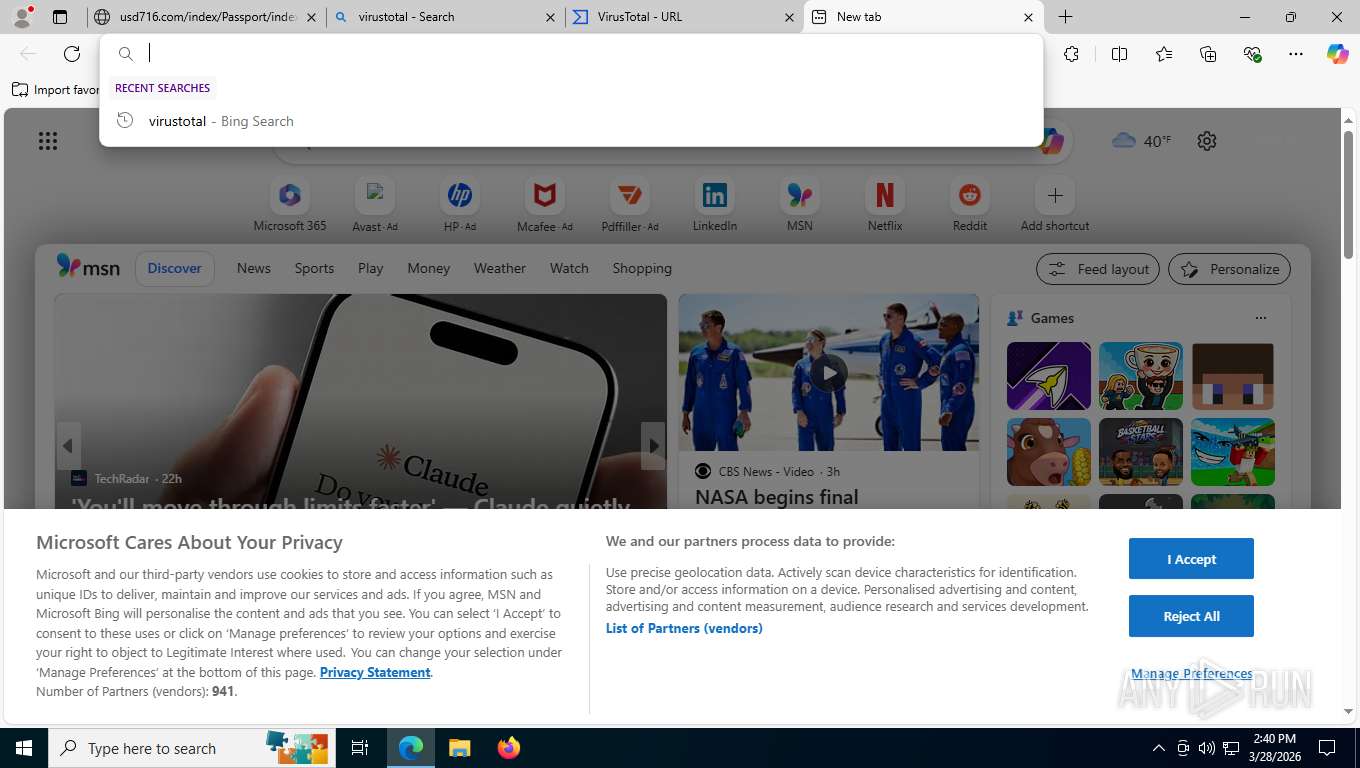
Task: Open the Weather feed tab
Action: 500,268
